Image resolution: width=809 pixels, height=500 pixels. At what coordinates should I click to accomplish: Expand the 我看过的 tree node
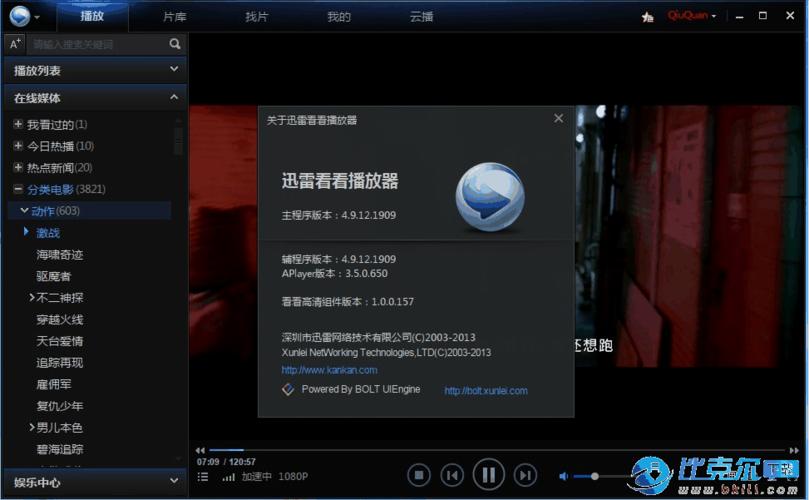pos(18,124)
